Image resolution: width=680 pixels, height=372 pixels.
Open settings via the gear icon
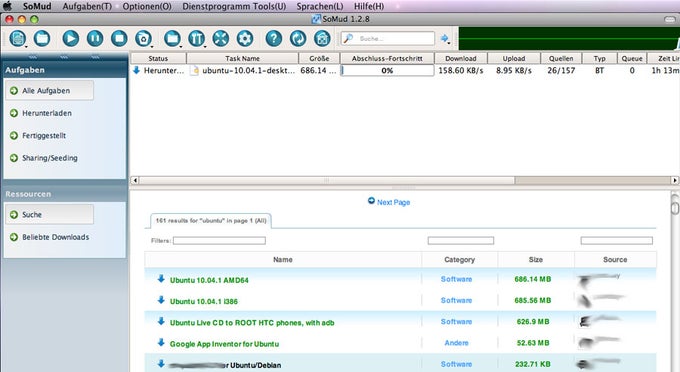pyautogui.click(x=245, y=39)
